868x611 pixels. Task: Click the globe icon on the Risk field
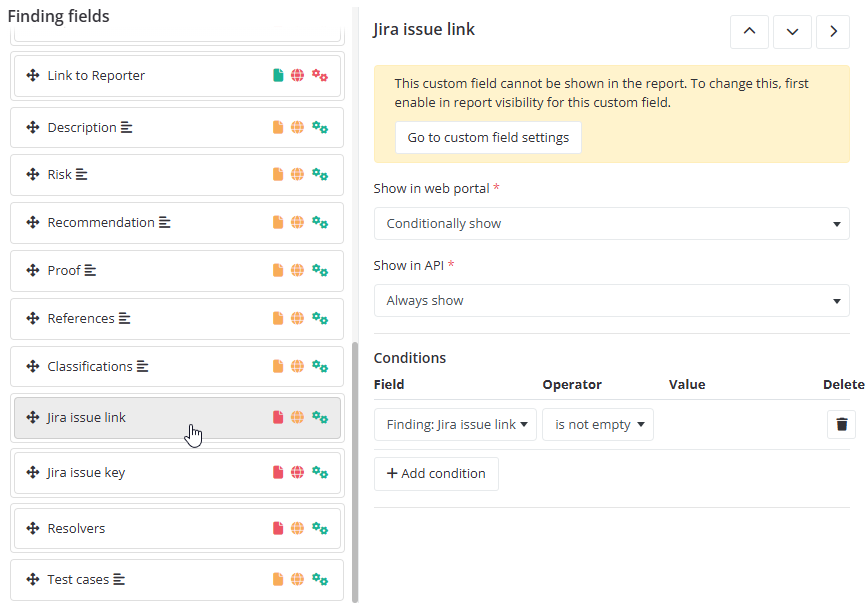tap(297, 174)
